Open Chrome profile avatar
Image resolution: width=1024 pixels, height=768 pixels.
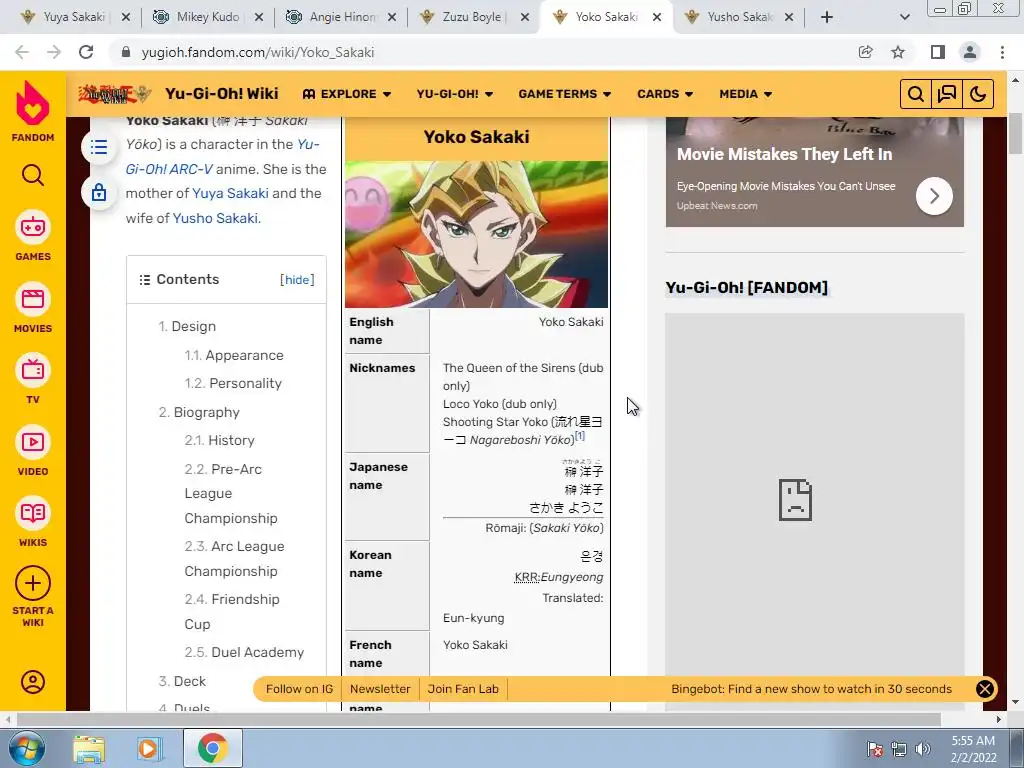tap(970, 52)
